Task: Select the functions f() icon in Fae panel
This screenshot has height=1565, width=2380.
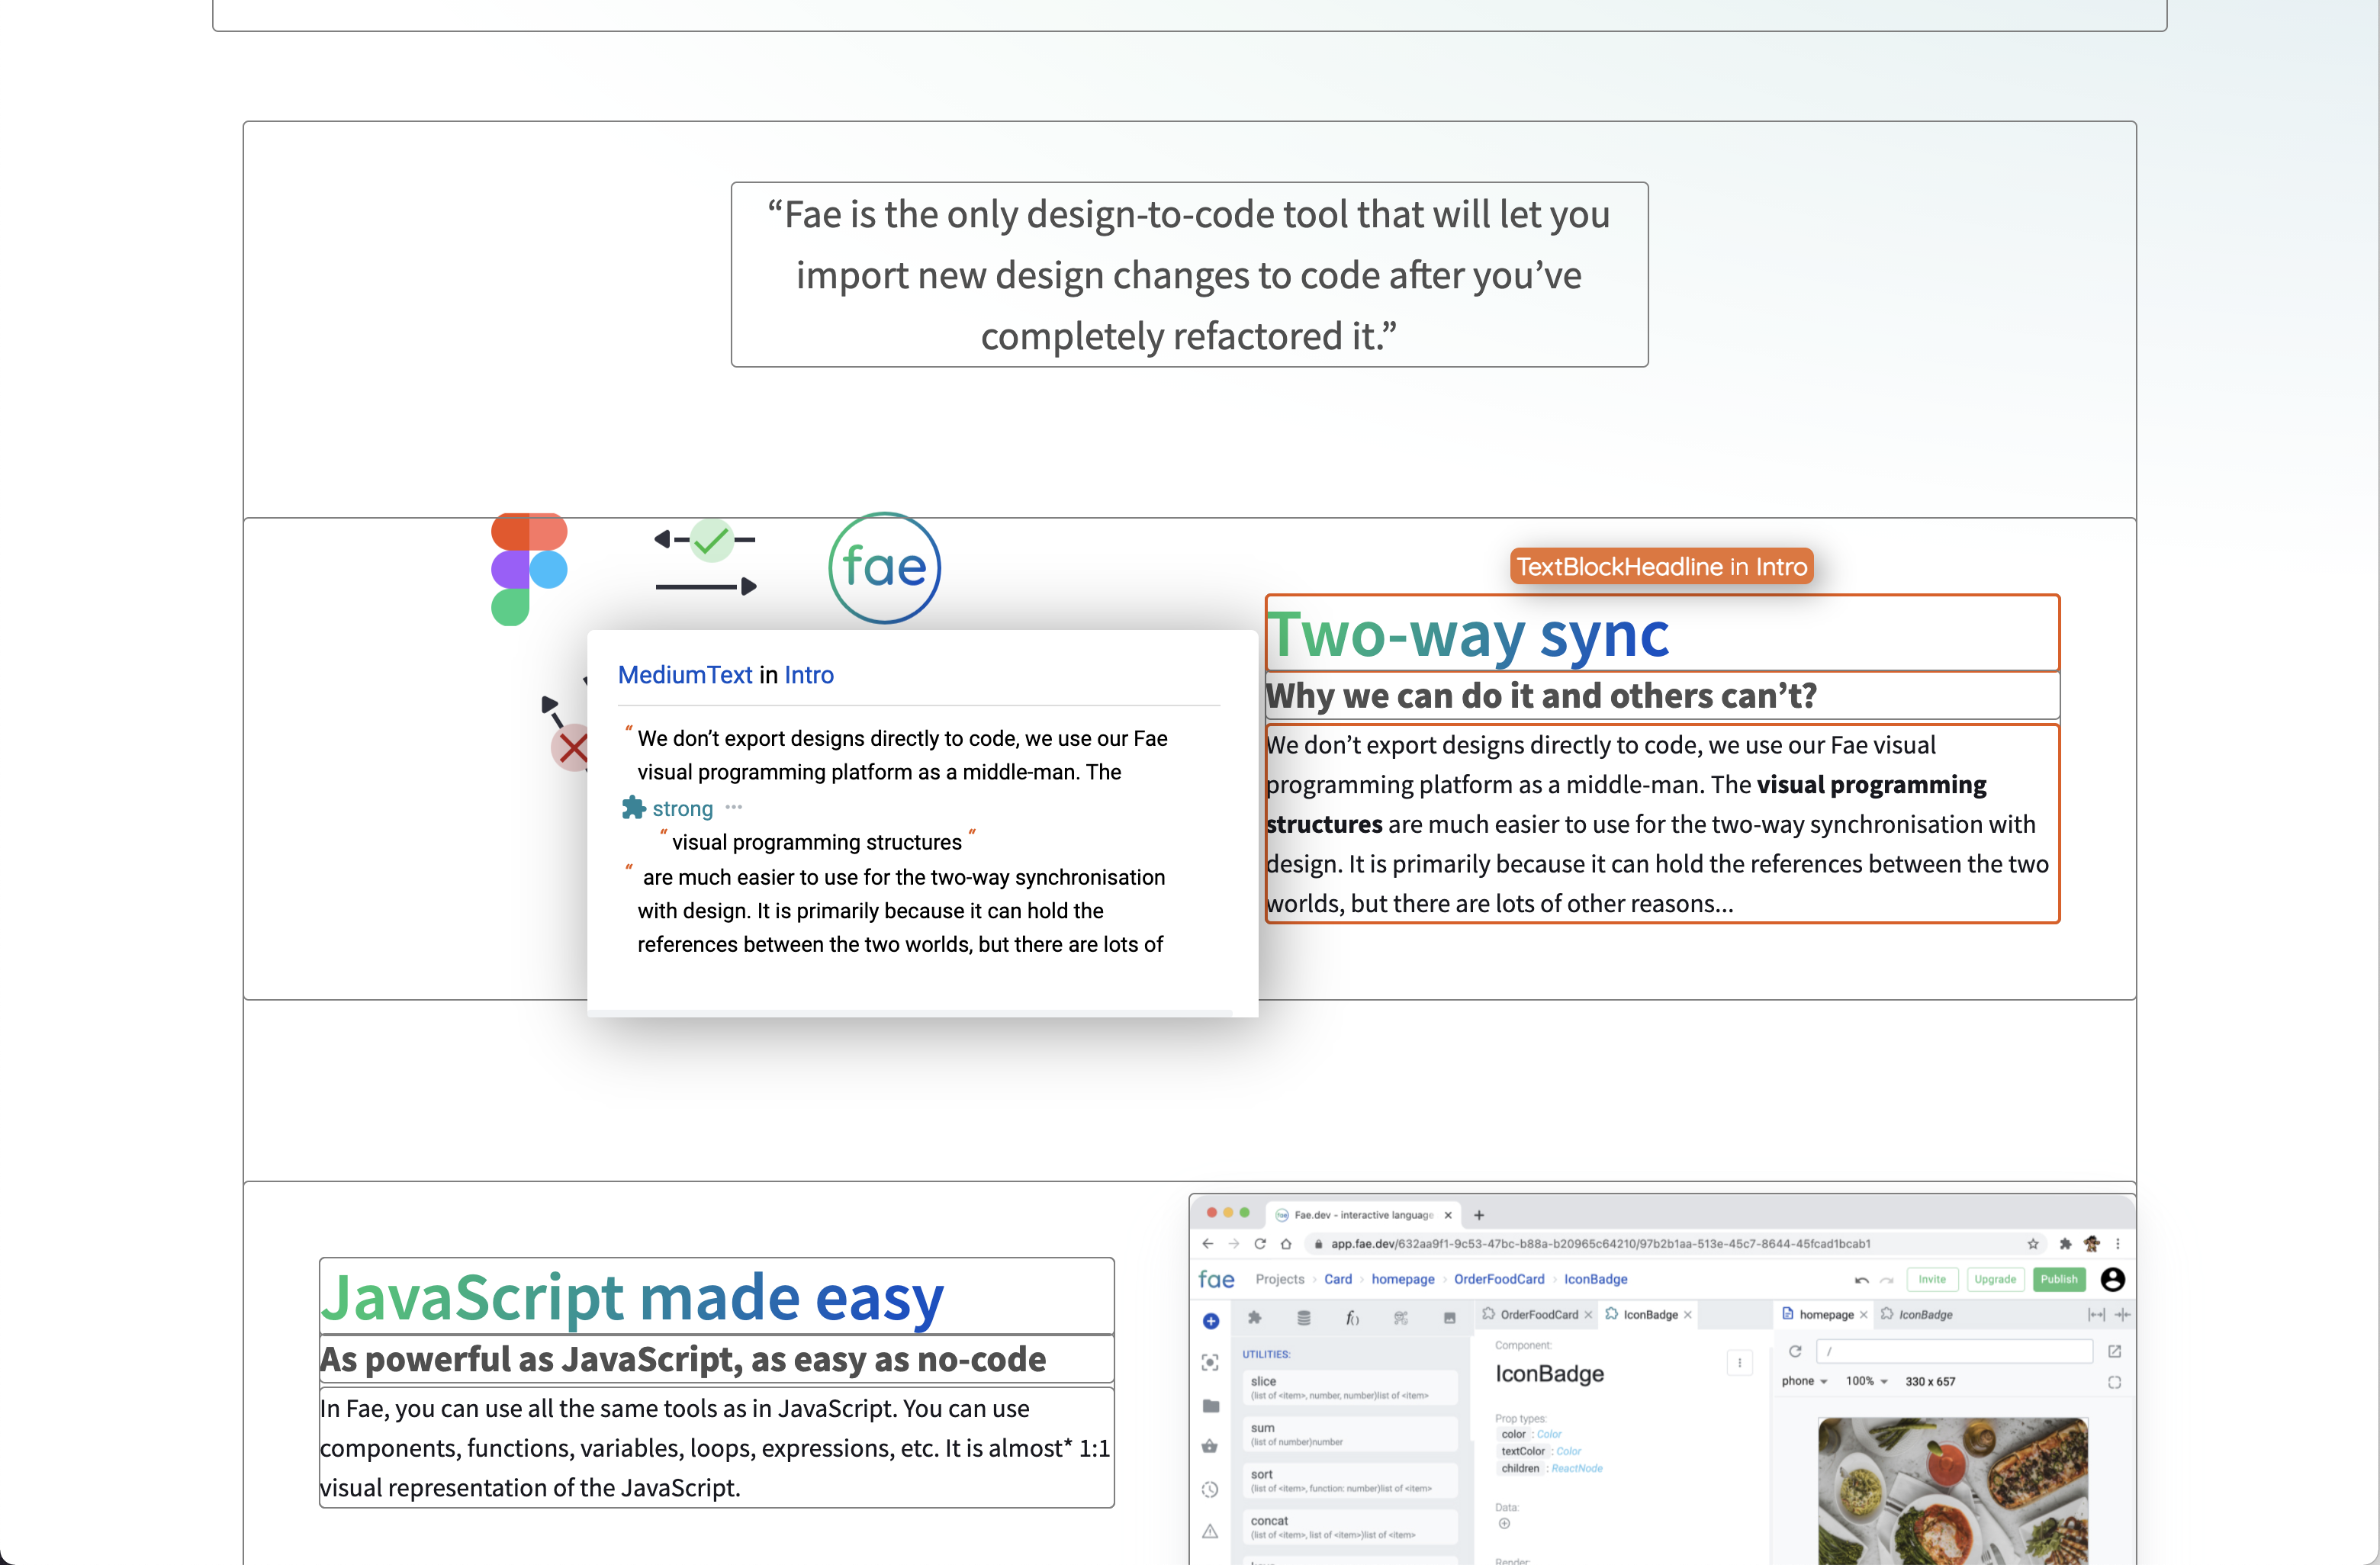Action: click(1352, 1318)
